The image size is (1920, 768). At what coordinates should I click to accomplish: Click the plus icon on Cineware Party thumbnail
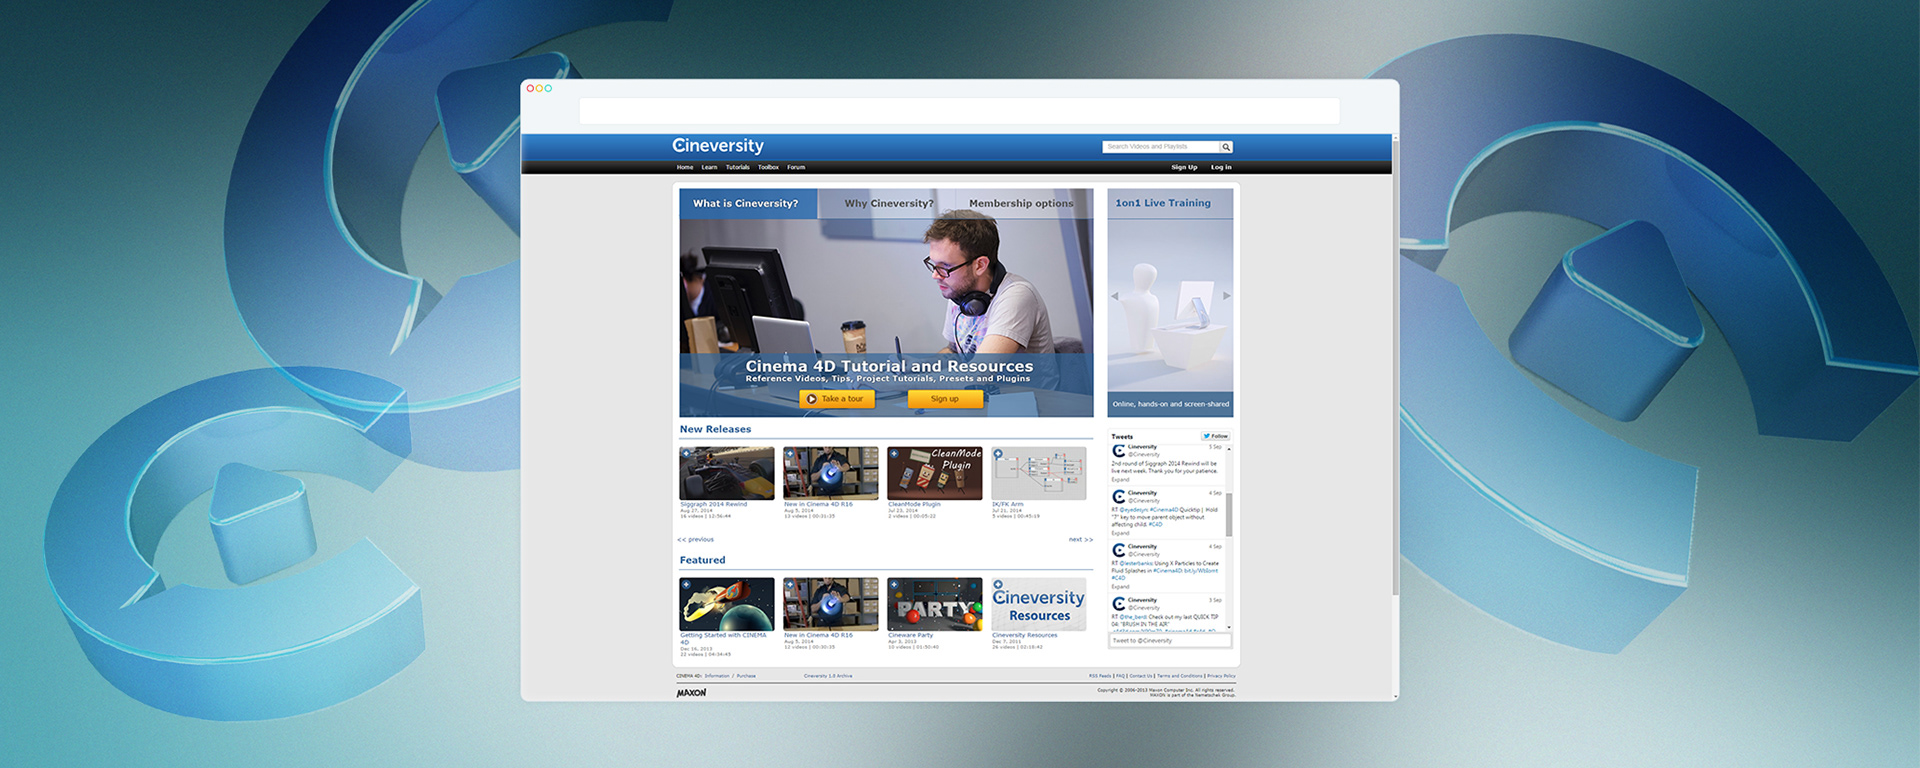pyautogui.click(x=894, y=585)
